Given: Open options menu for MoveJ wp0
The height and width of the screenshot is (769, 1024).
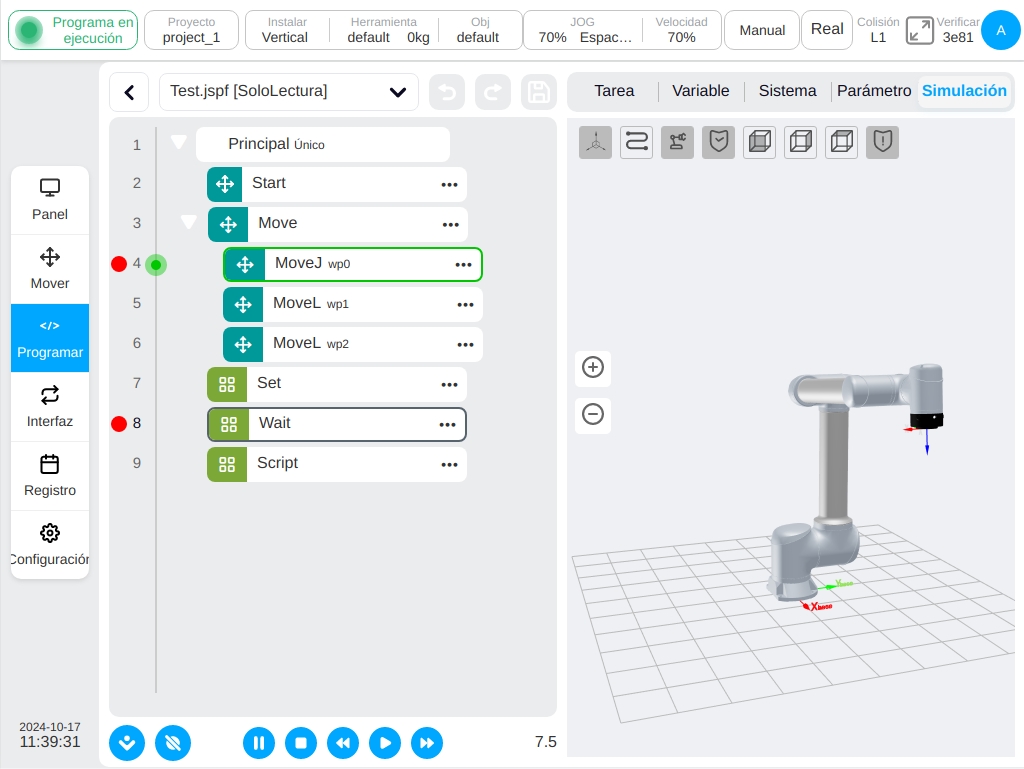Looking at the screenshot, I should pyautogui.click(x=464, y=264).
